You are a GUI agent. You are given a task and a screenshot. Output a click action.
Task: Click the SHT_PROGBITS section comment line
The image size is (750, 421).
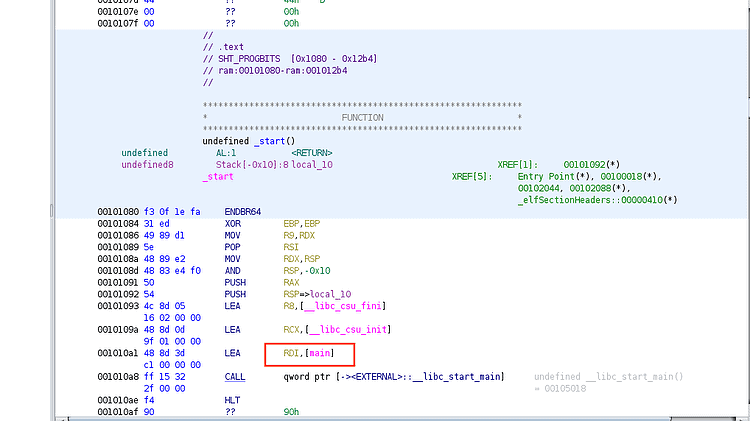tap(290, 58)
